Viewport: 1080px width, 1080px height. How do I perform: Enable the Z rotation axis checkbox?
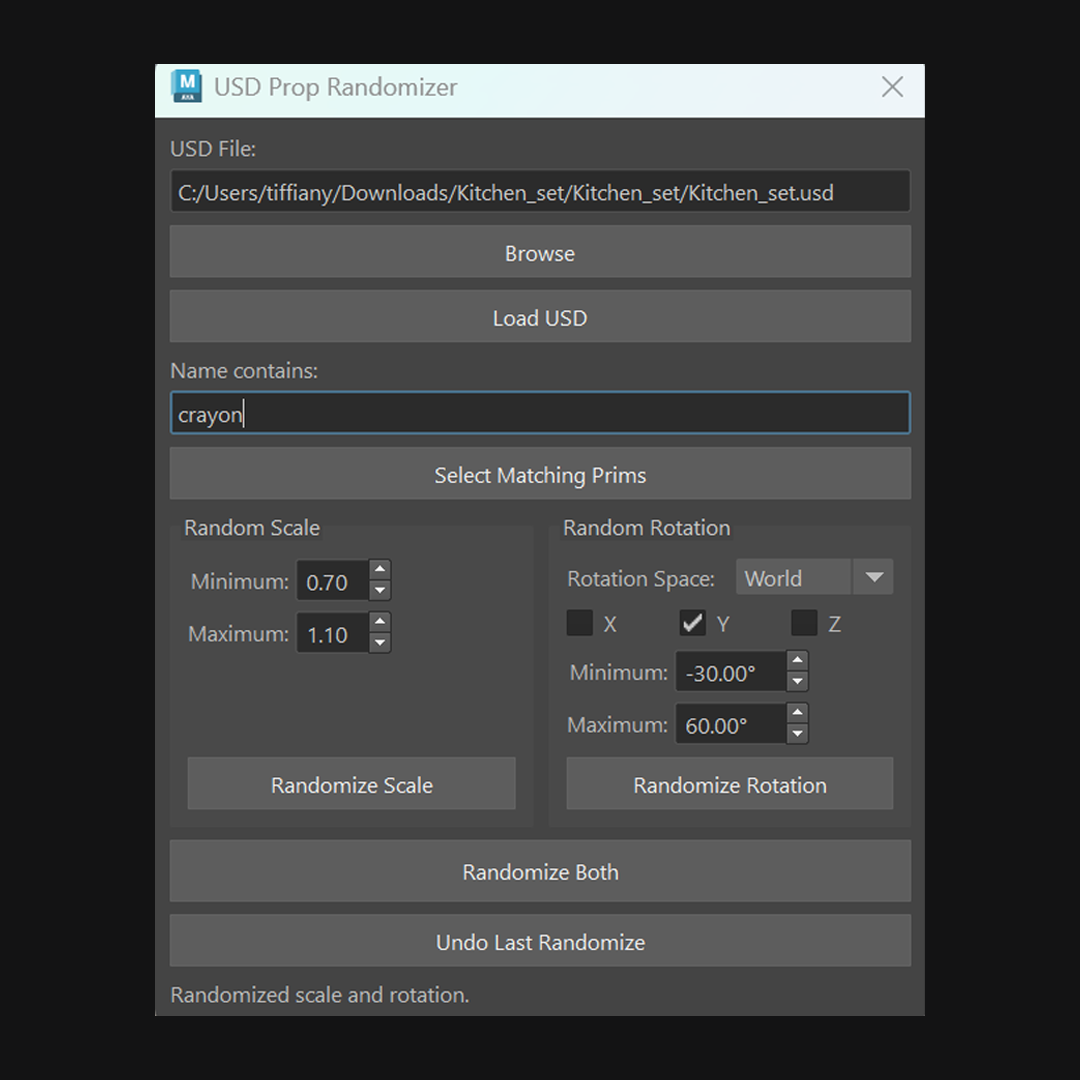click(x=804, y=623)
